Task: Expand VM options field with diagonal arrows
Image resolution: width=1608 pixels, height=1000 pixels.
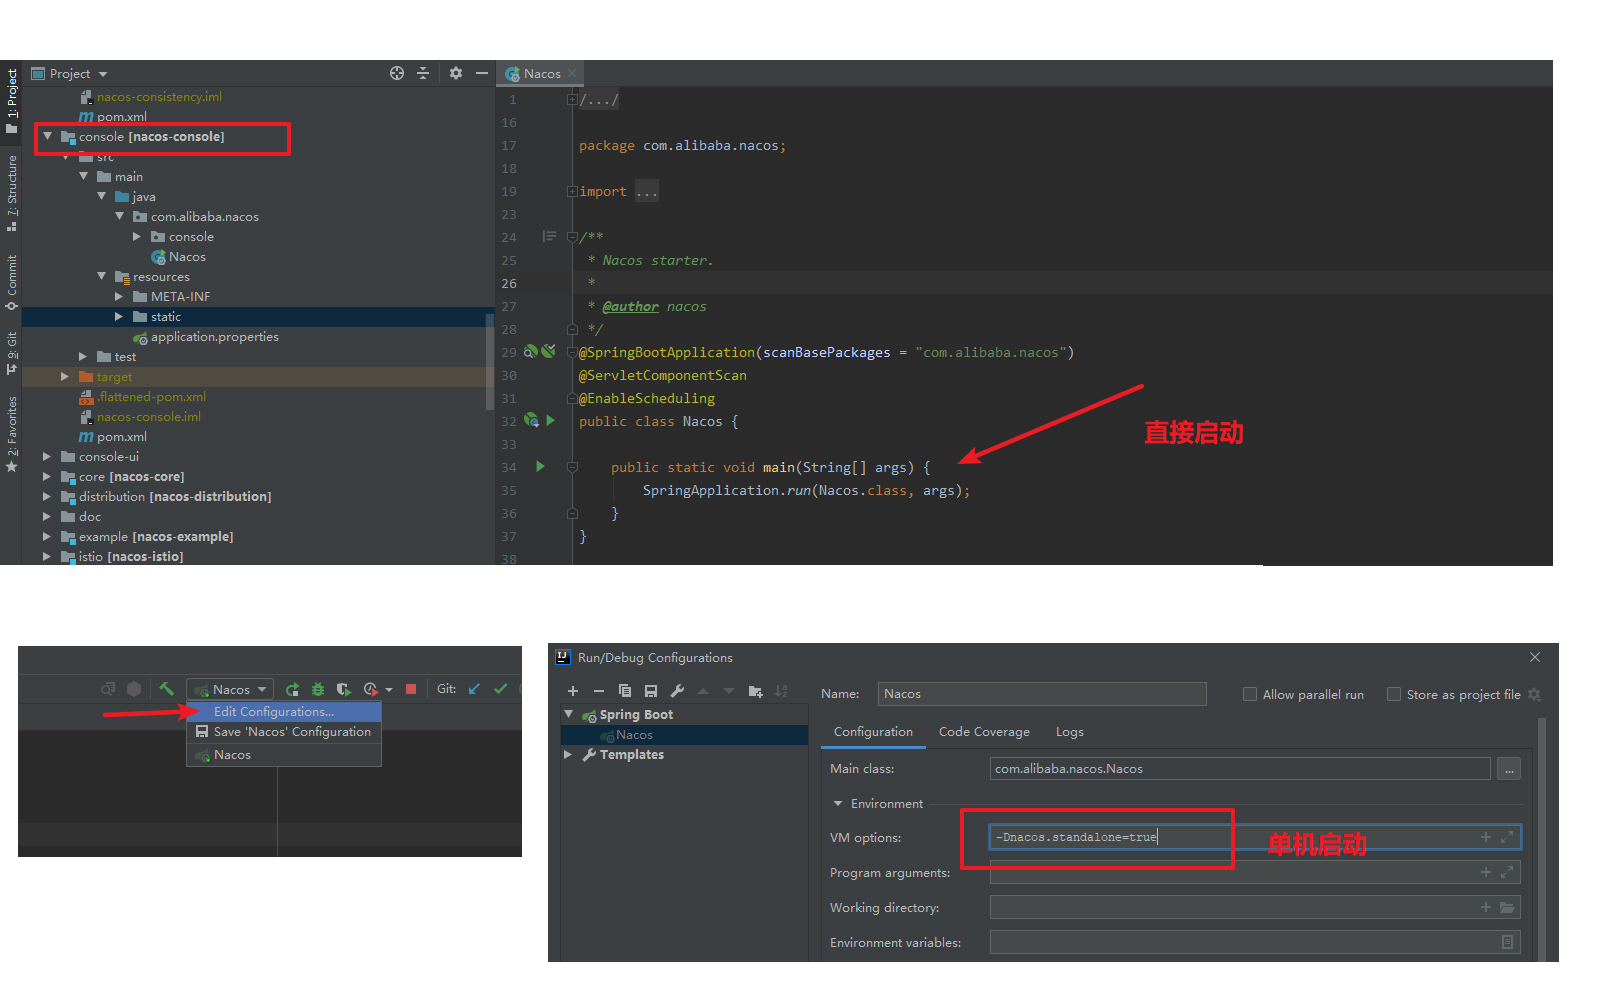Action: click(x=1507, y=837)
